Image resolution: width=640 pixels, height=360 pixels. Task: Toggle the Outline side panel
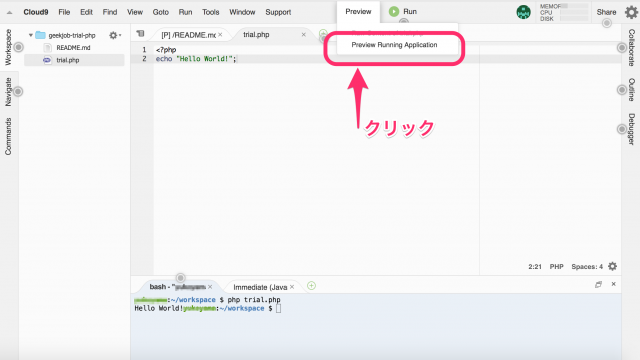[x=631, y=90]
